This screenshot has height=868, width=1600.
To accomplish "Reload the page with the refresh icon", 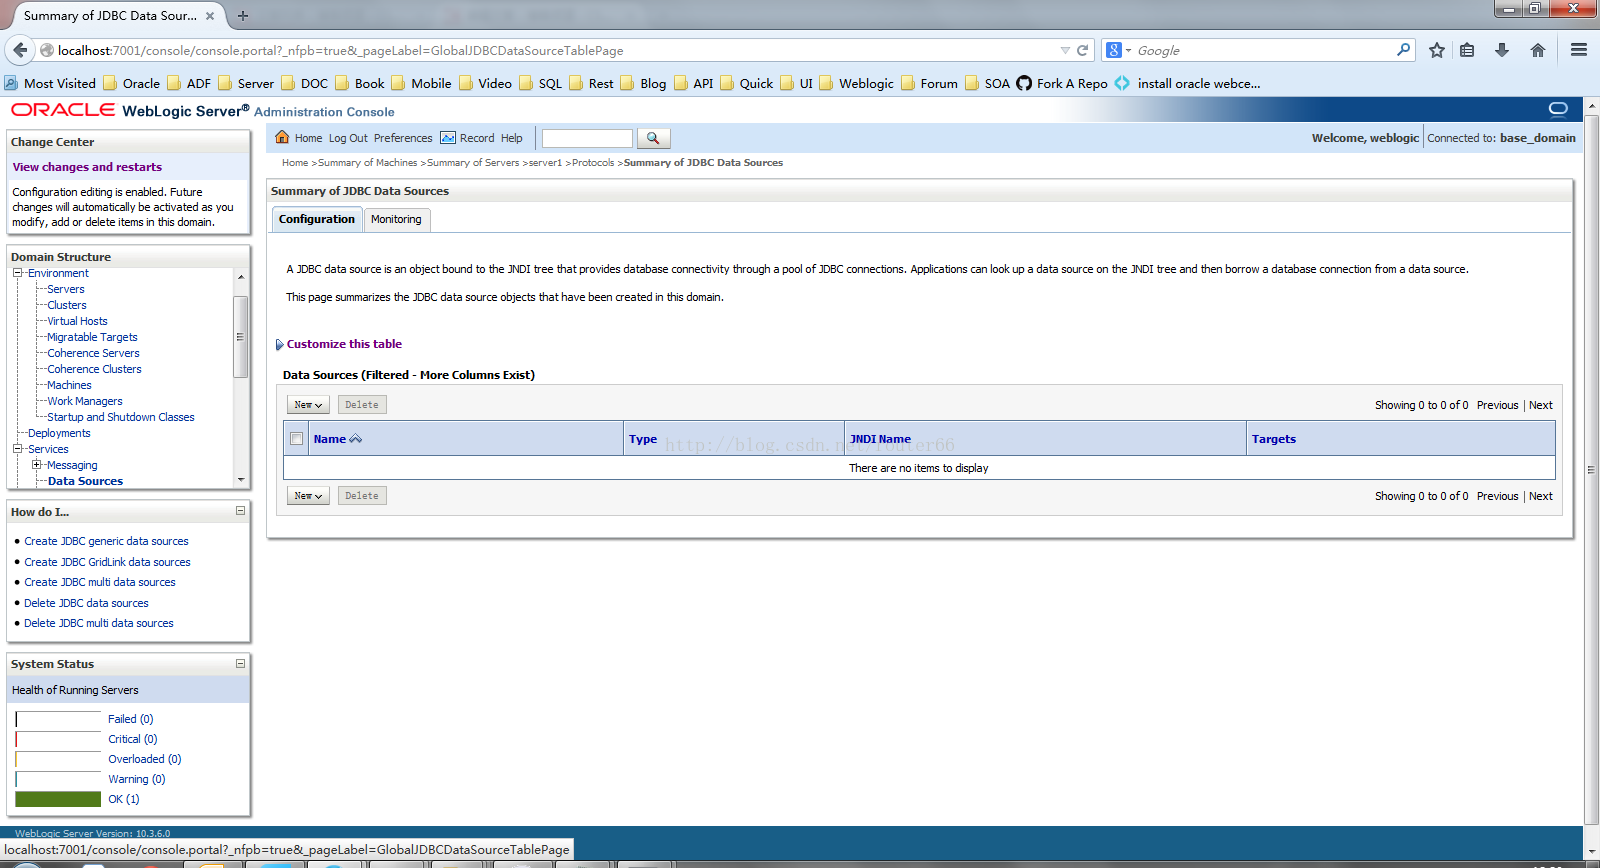I will (1082, 50).
